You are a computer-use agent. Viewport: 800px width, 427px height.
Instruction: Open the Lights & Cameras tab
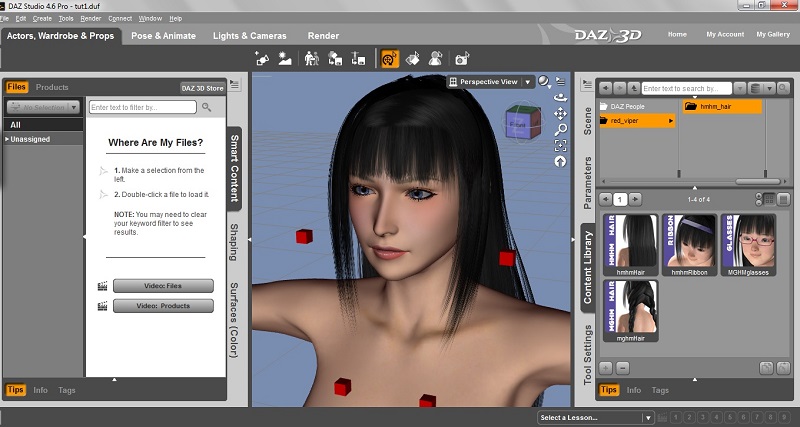[249, 36]
